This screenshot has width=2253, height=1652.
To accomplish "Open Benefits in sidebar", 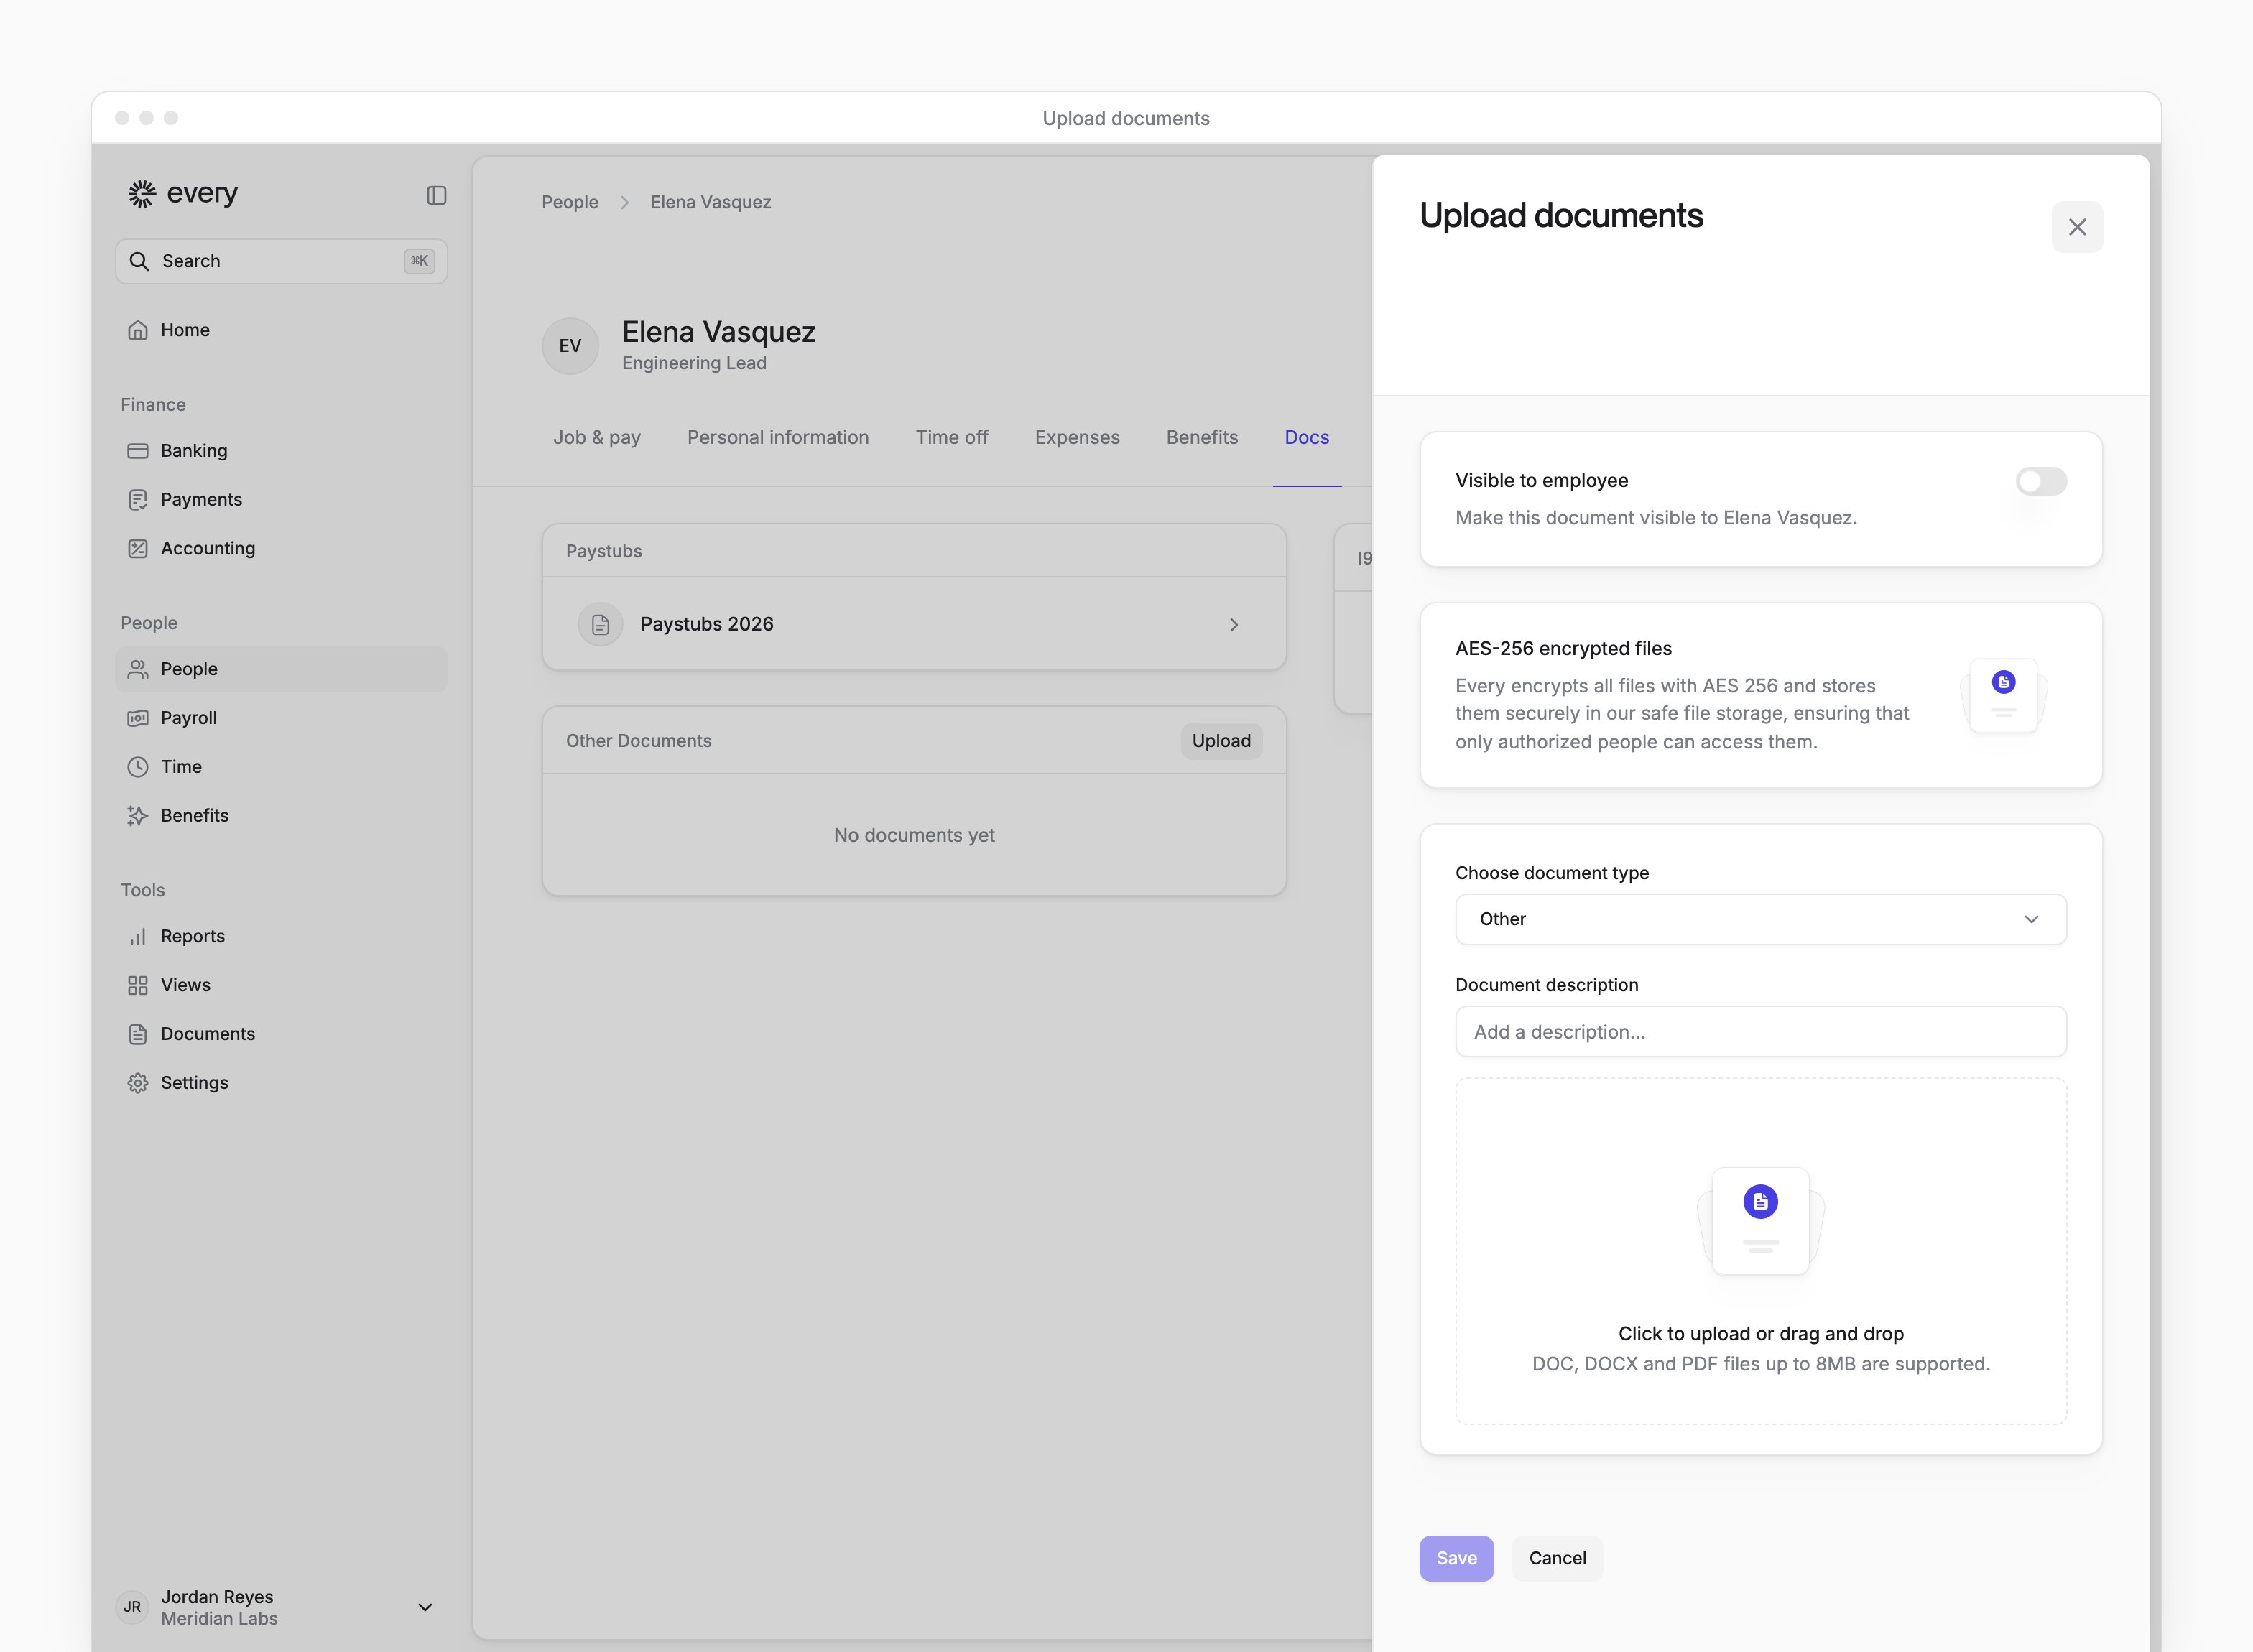I will click(281, 816).
